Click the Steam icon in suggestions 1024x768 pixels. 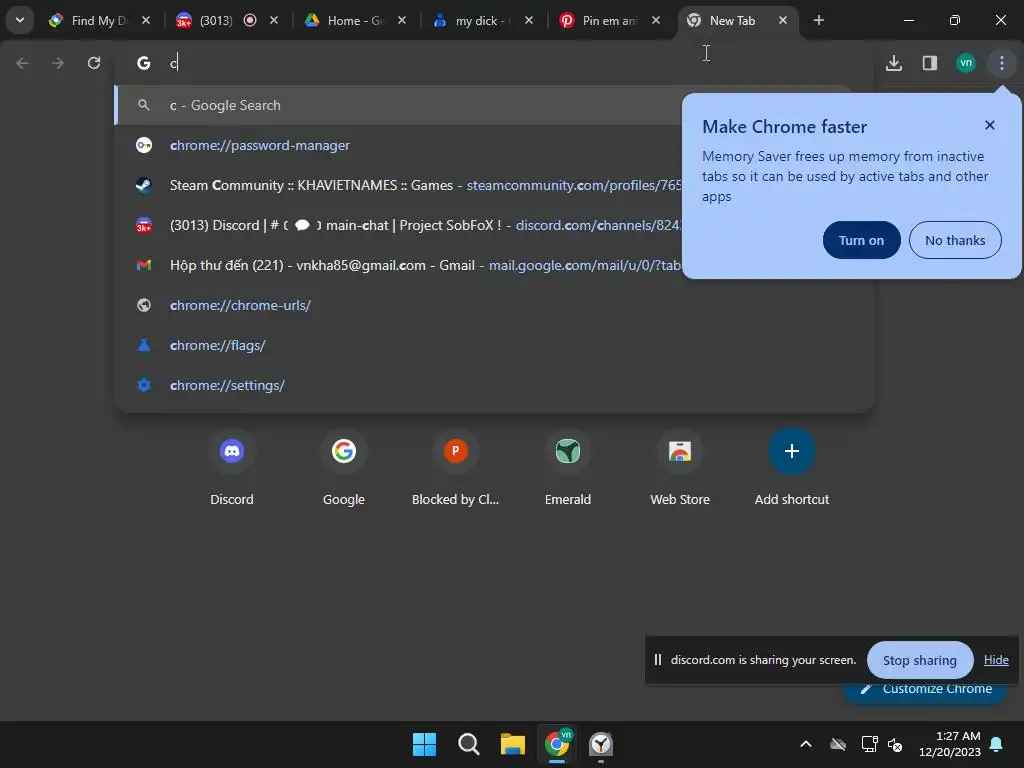pos(144,185)
